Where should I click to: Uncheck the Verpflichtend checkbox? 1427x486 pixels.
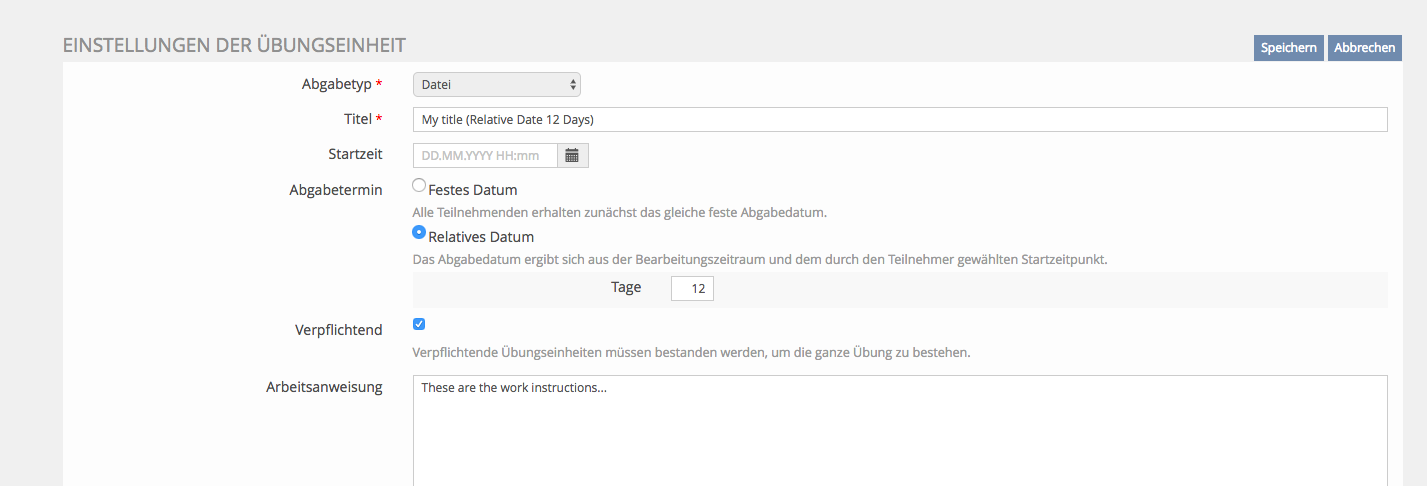(x=419, y=324)
